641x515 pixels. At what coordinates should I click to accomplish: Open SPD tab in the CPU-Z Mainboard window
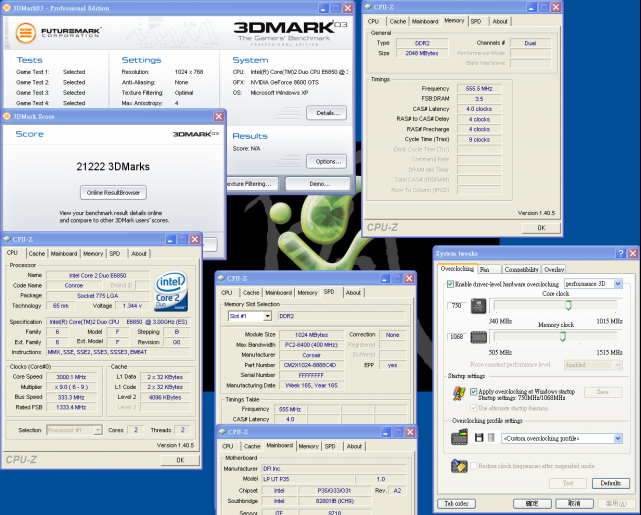pyautogui.click(x=330, y=446)
